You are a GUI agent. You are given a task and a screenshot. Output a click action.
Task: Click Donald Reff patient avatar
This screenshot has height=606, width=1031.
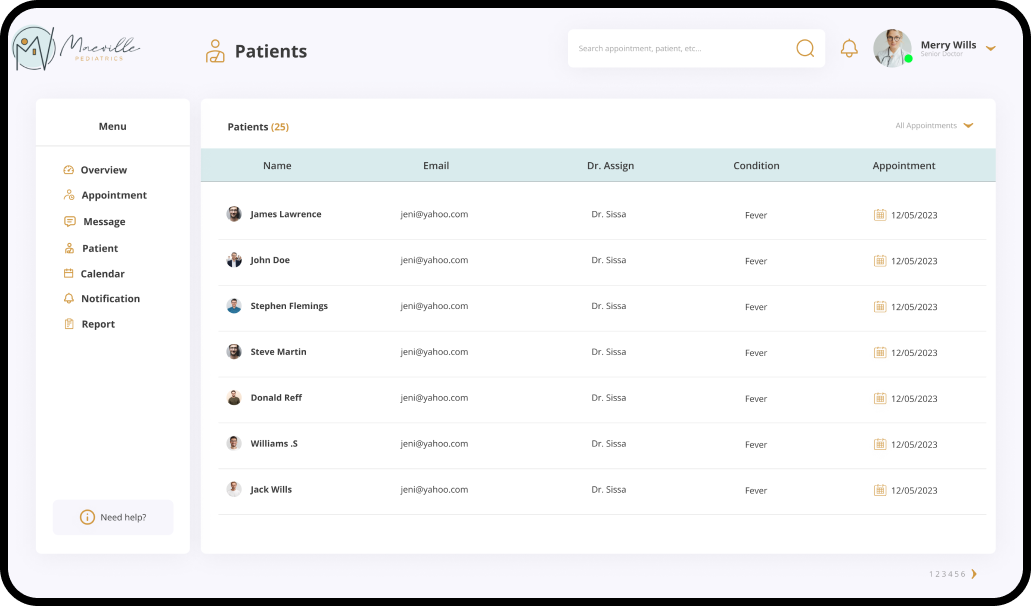(234, 398)
